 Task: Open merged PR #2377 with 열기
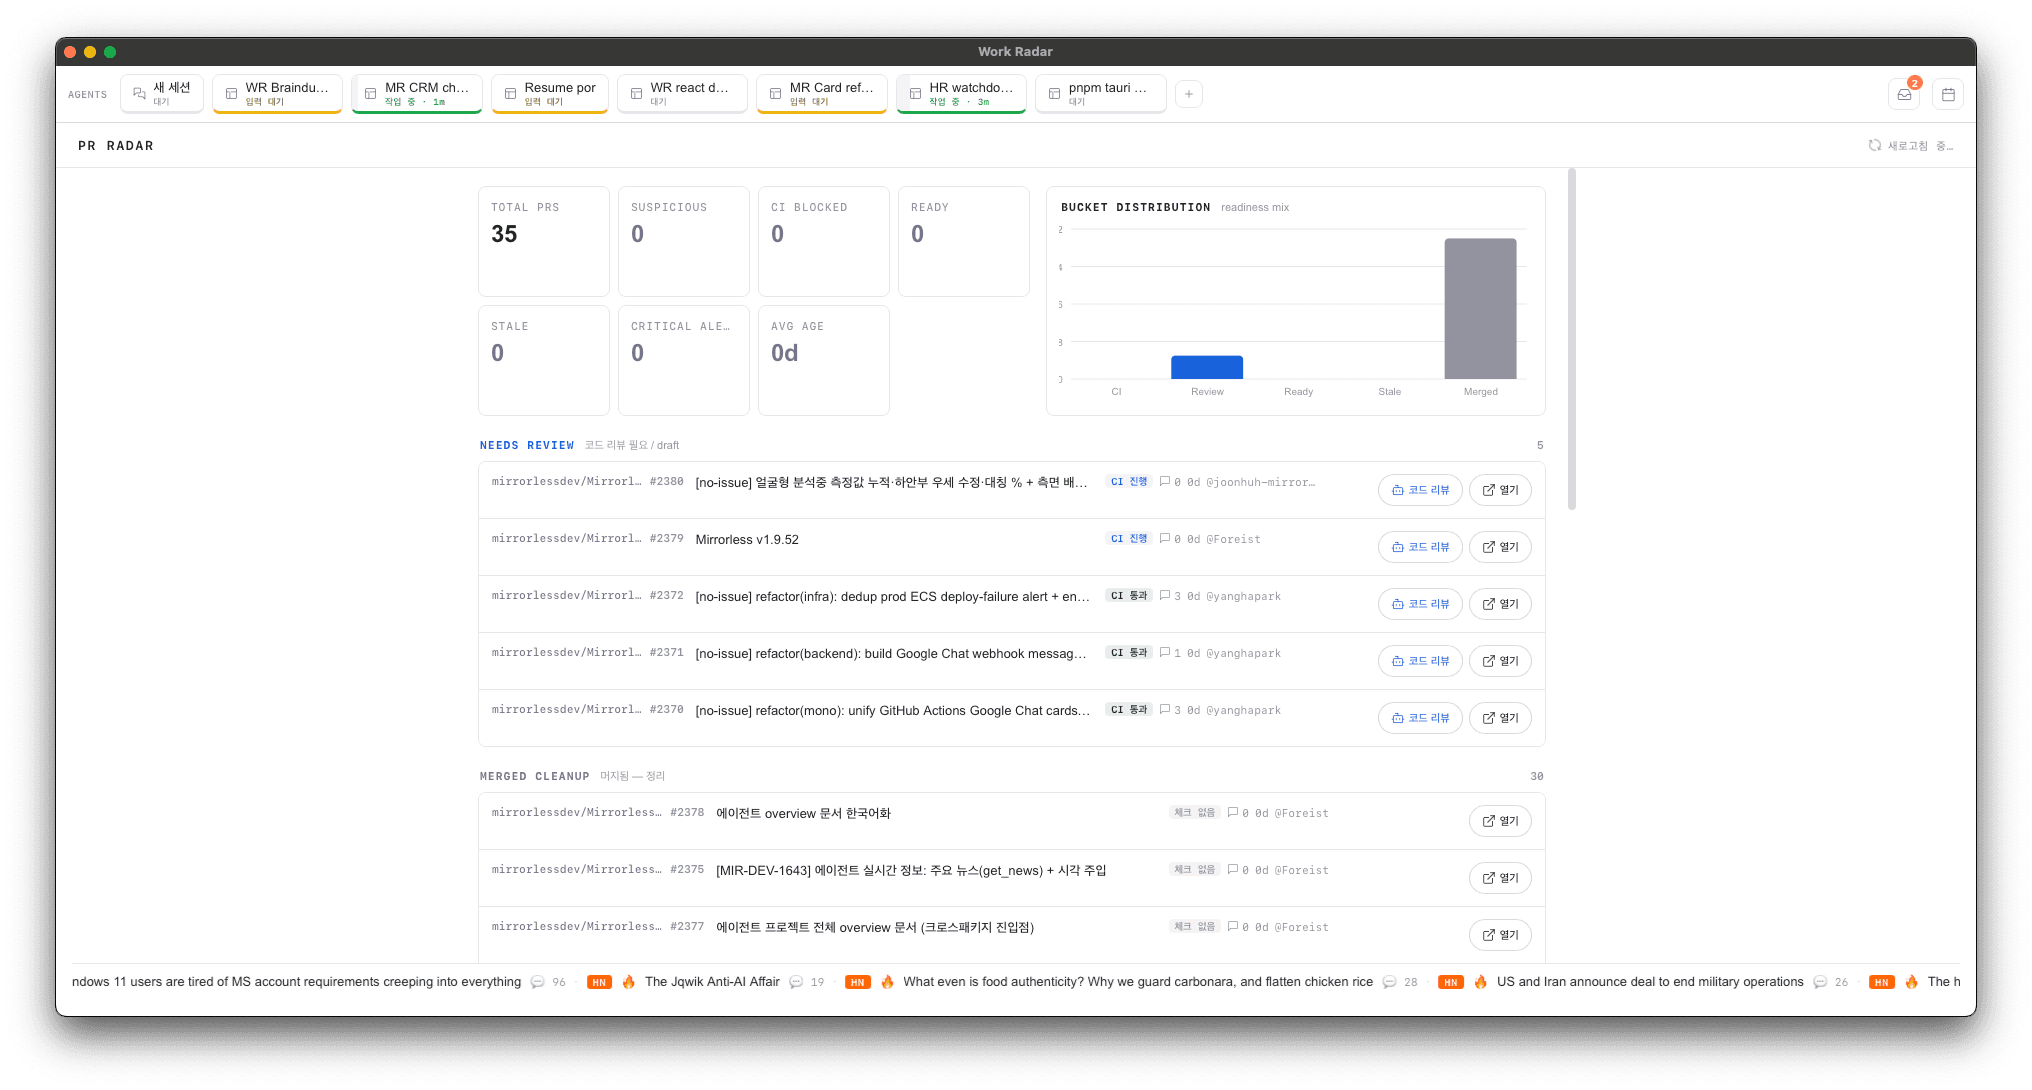point(1500,935)
